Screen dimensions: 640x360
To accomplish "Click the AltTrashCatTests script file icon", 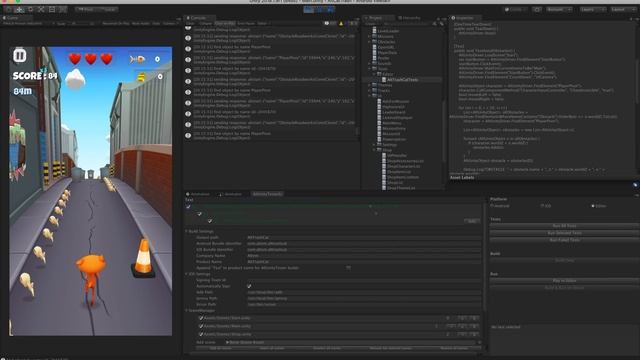I will pyautogui.click(x=384, y=80).
